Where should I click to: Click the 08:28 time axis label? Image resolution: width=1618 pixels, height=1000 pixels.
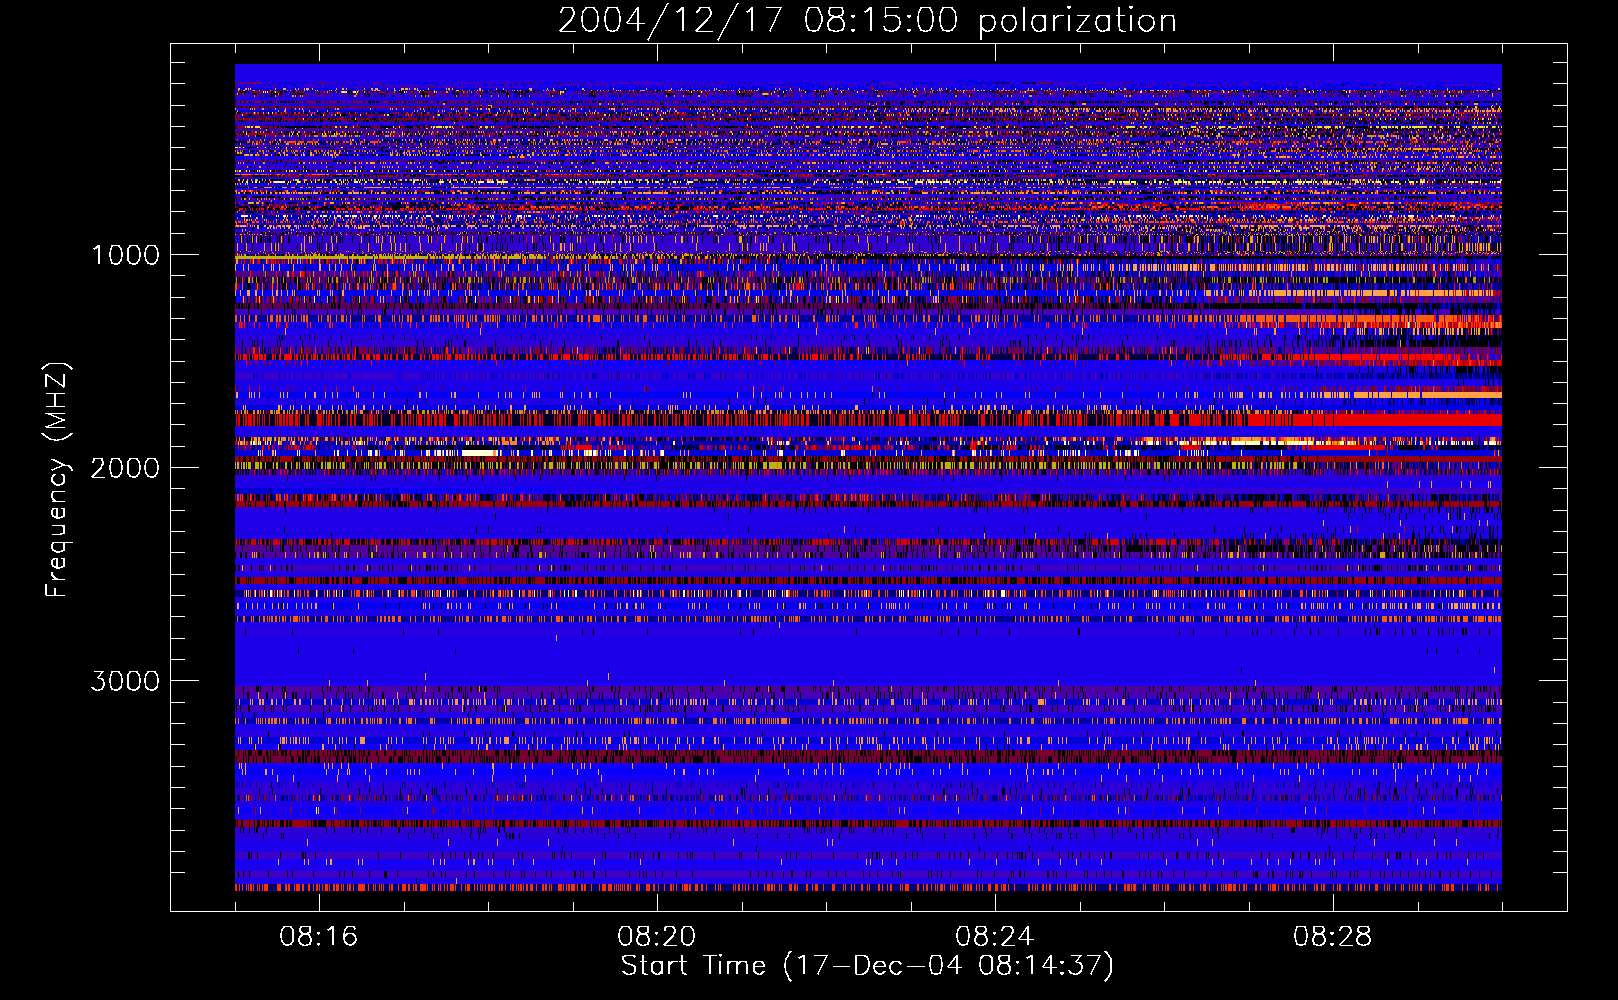pos(1333,936)
